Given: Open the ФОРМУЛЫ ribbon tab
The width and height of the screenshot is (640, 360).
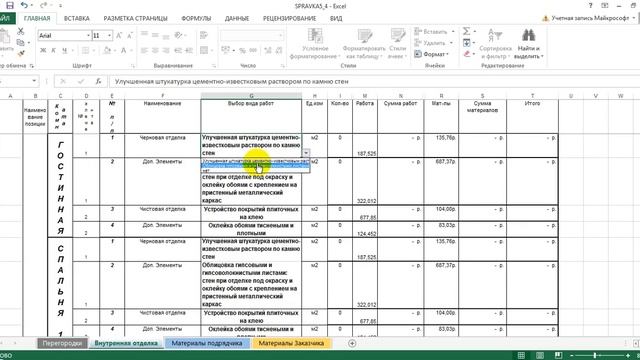Looking at the screenshot, I should [196, 18].
